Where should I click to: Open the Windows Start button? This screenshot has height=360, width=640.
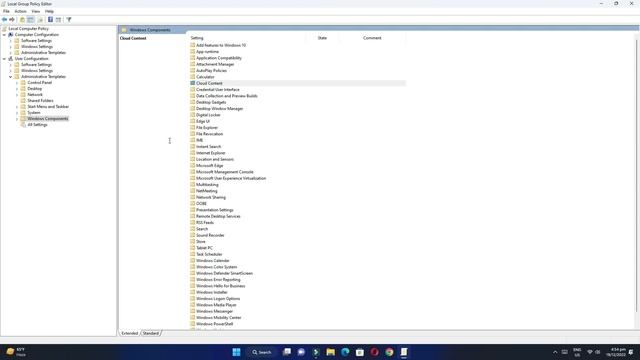coord(236,352)
